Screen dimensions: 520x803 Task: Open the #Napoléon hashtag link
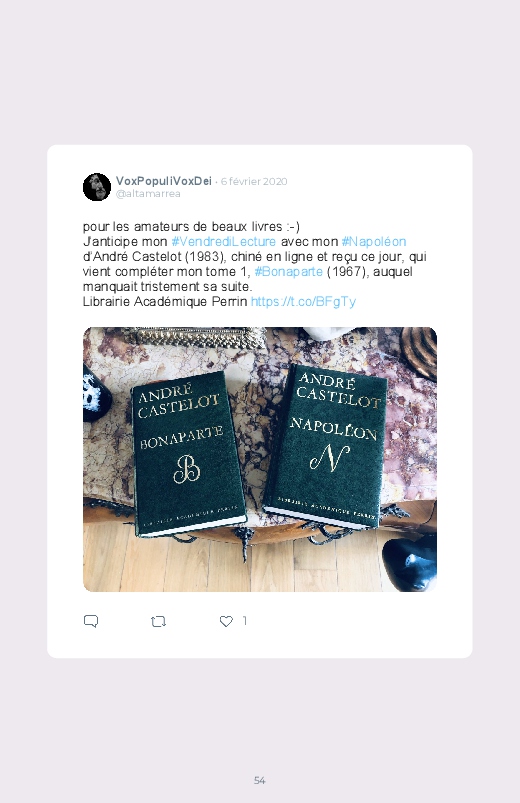(374, 241)
